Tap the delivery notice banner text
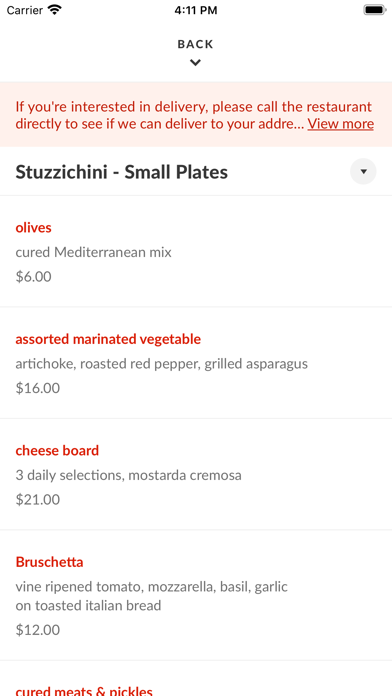Image resolution: width=392 pixels, height=696 pixels. pos(194,115)
